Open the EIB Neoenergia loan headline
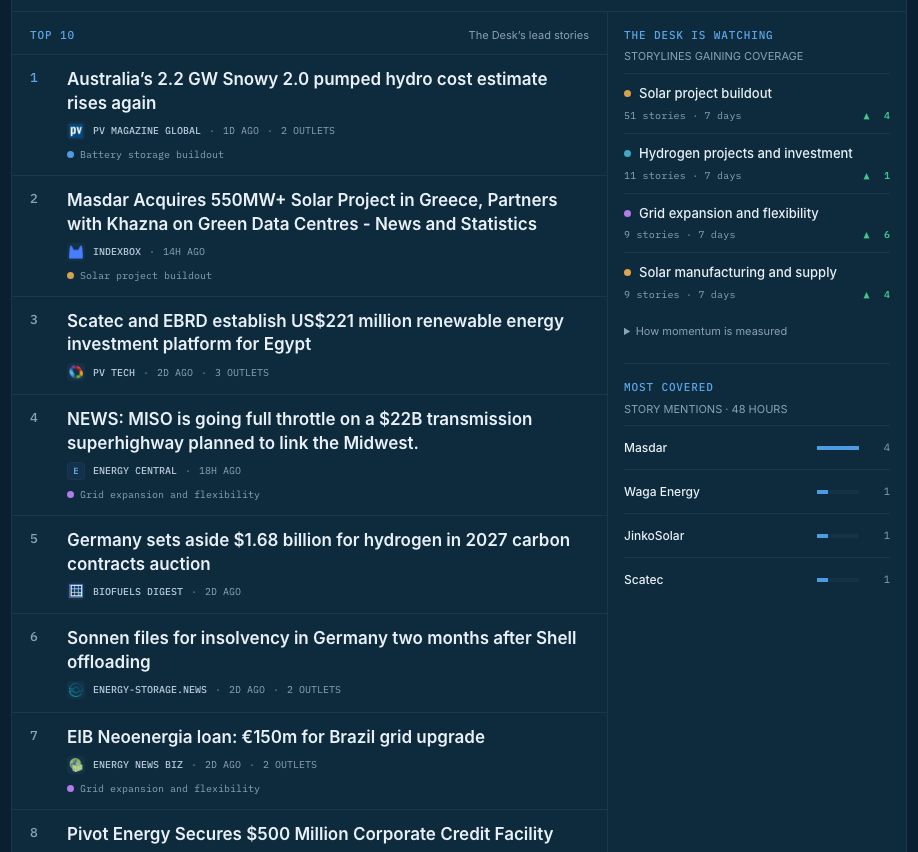Image resolution: width=918 pixels, height=852 pixels. click(276, 737)
